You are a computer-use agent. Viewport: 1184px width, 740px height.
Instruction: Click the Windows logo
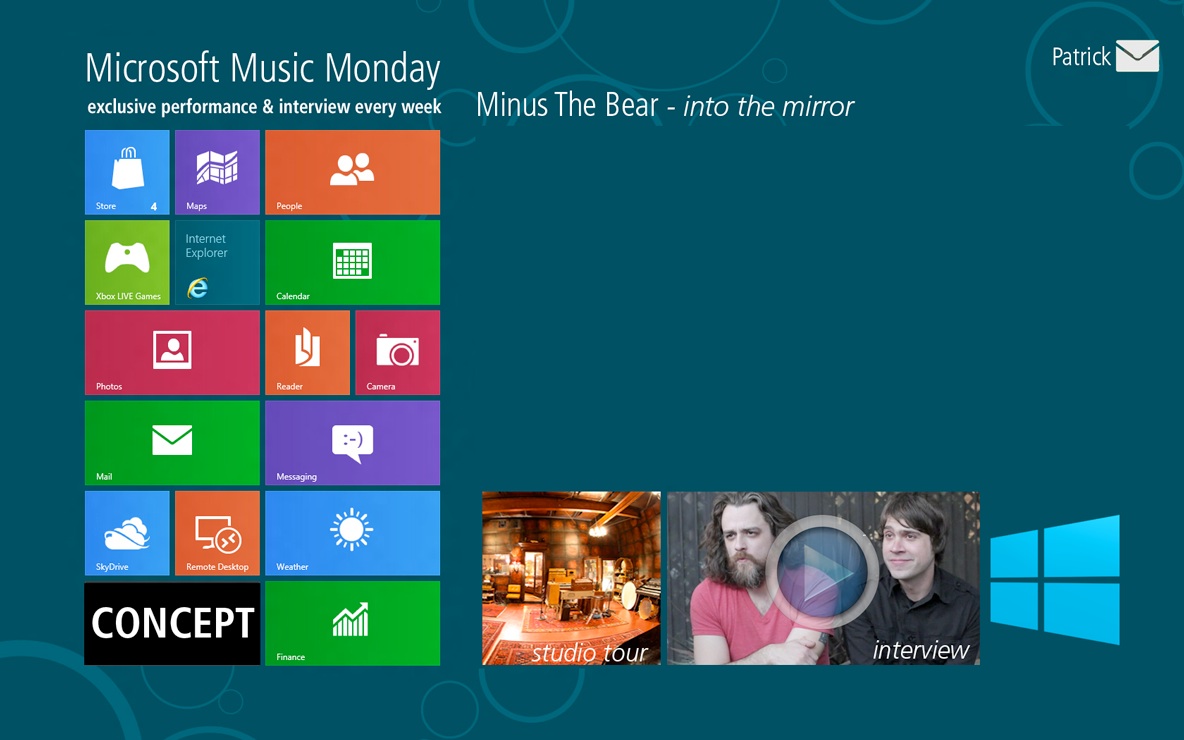[x=1055, y=579]
